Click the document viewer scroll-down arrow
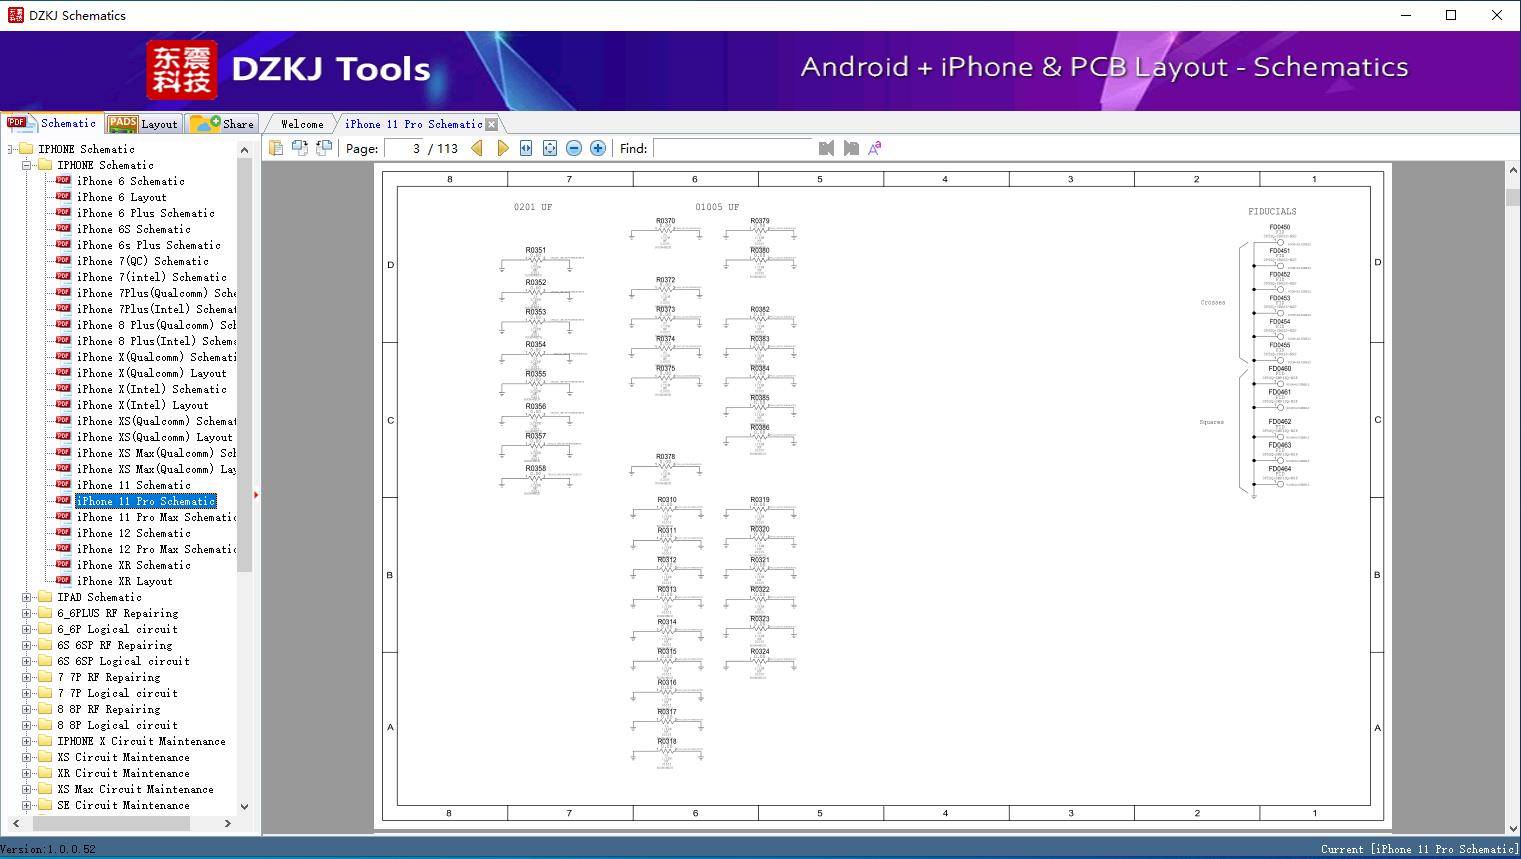Image resolution: width=1521 pixels, height=859 pixels. point(1512,827)
